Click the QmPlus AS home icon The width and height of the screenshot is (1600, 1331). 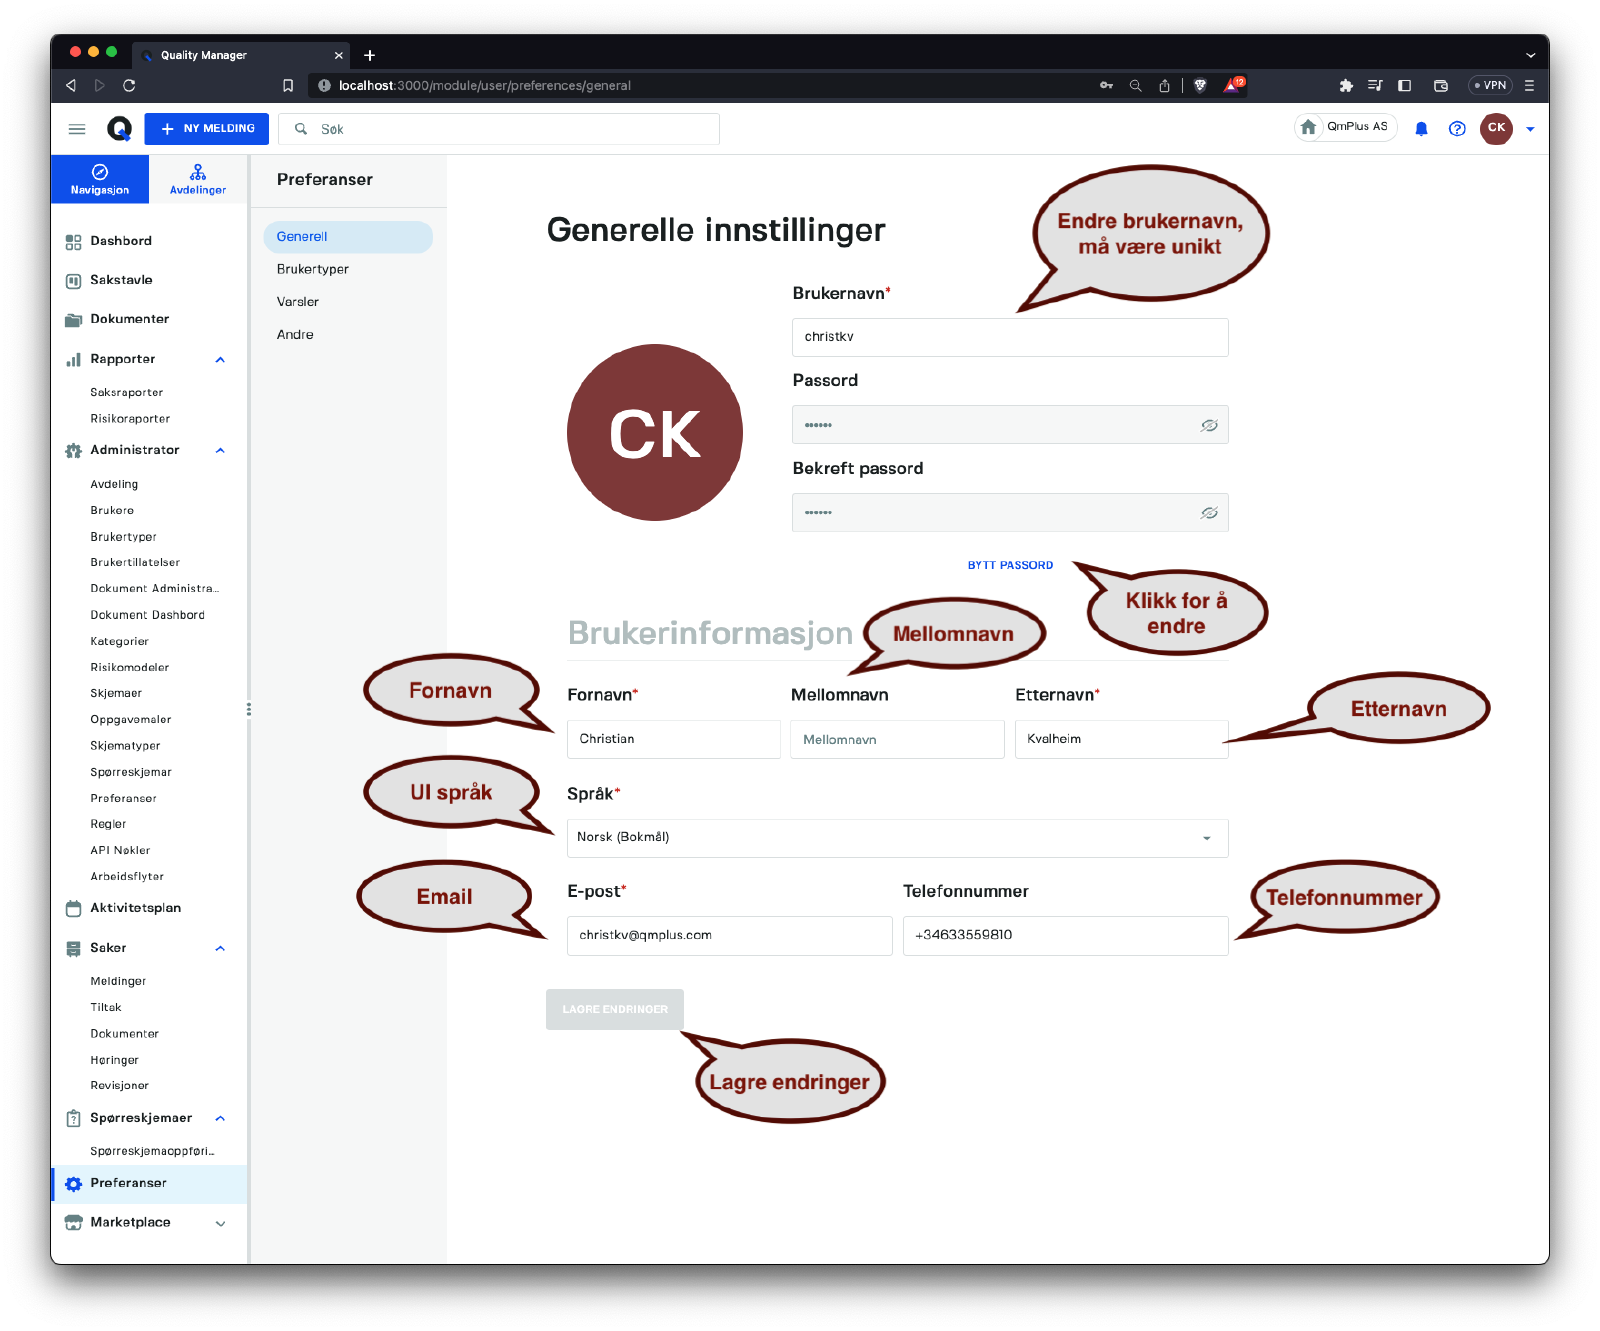pos(1308,127)
